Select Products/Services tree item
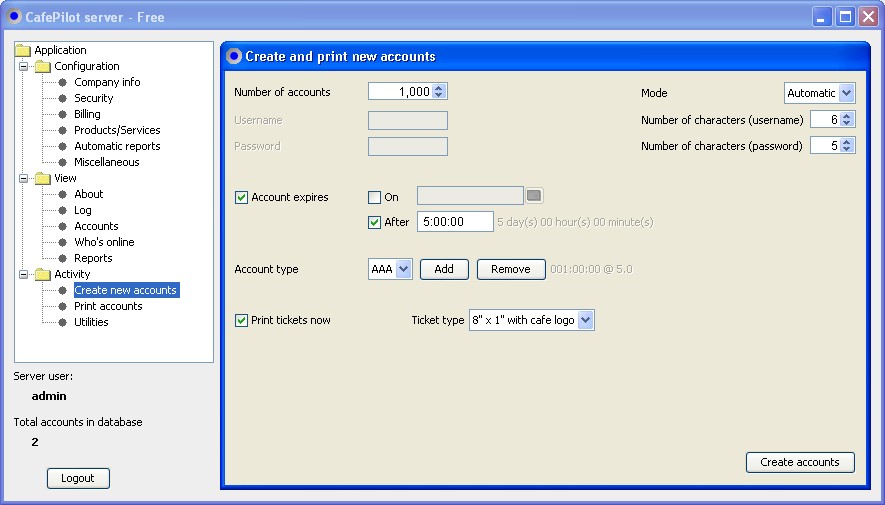The height and width of the screenshot is (505, 885). pos(117,130)
